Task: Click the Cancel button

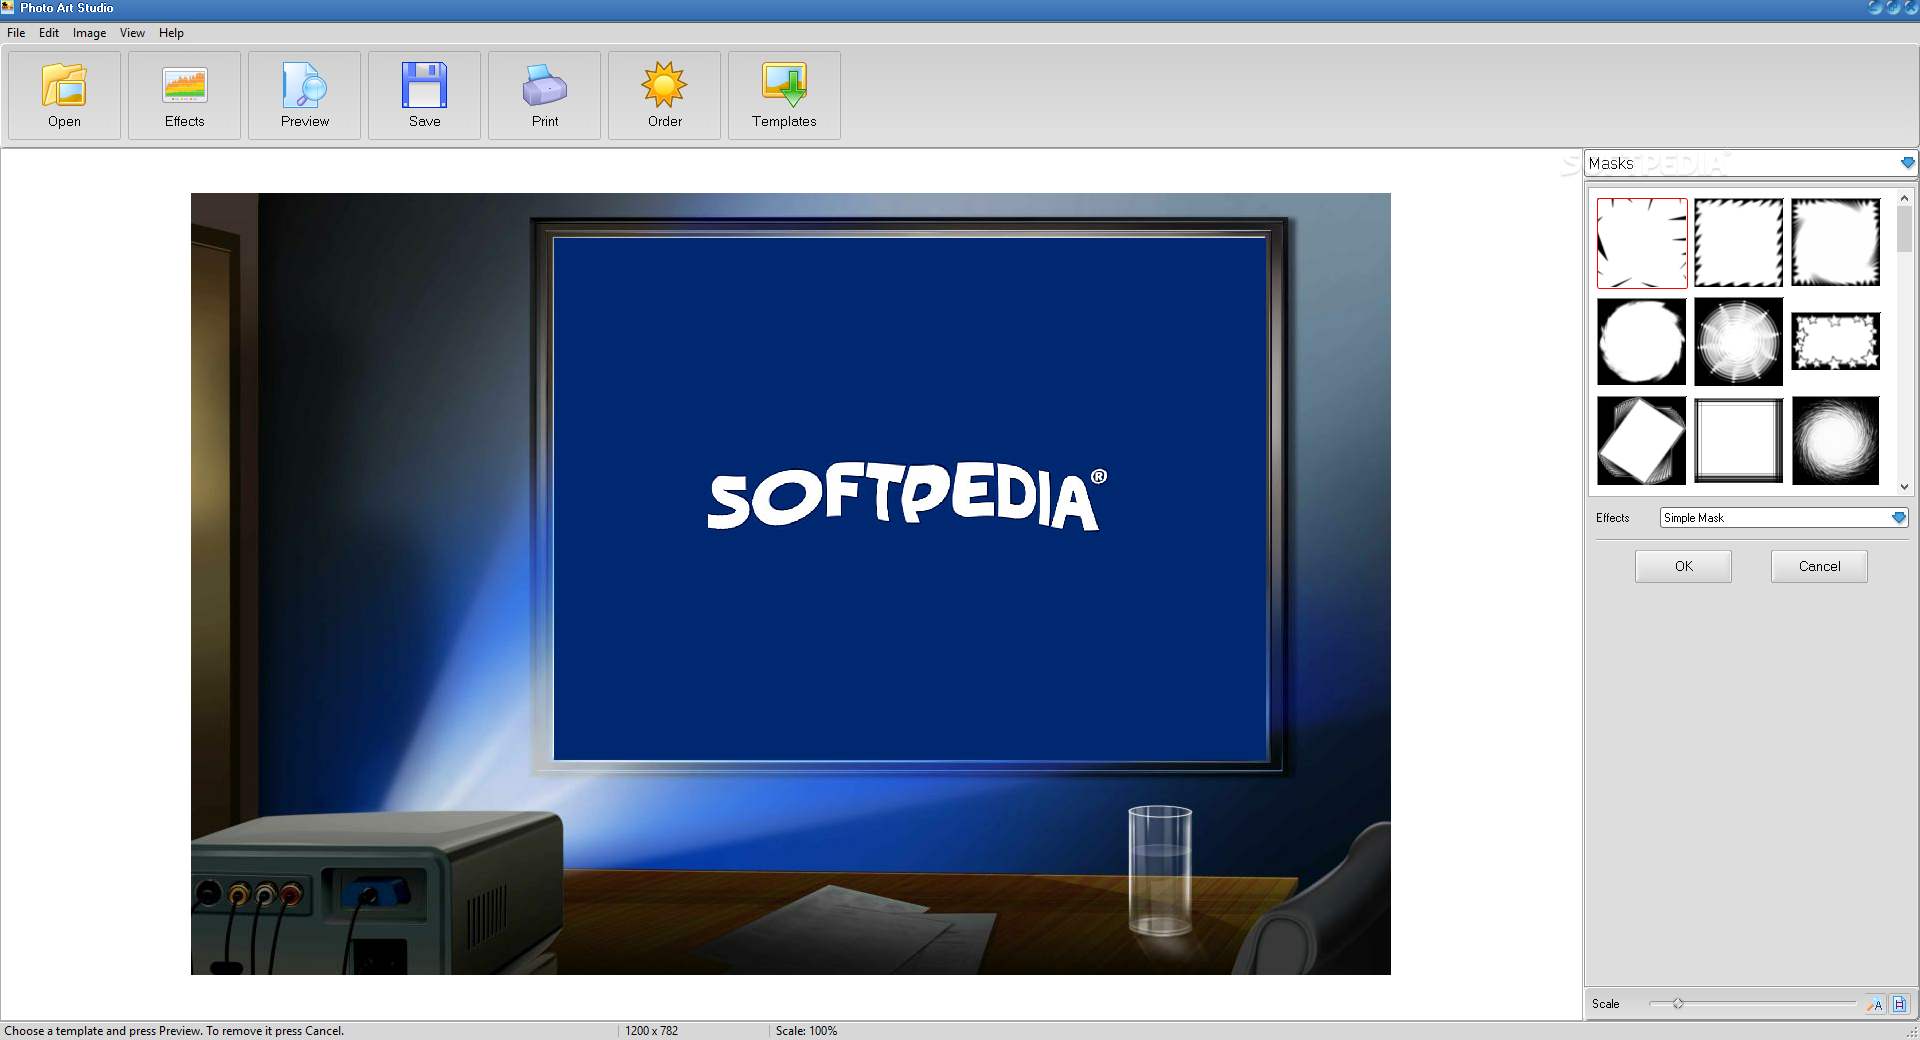Action: 1819,566
